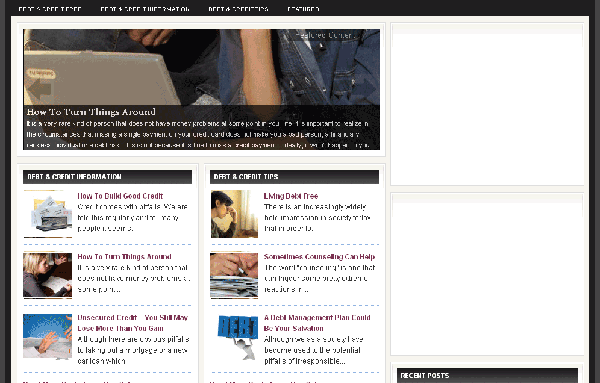Open the Debt & Credit Information menu item

[145, 8]
